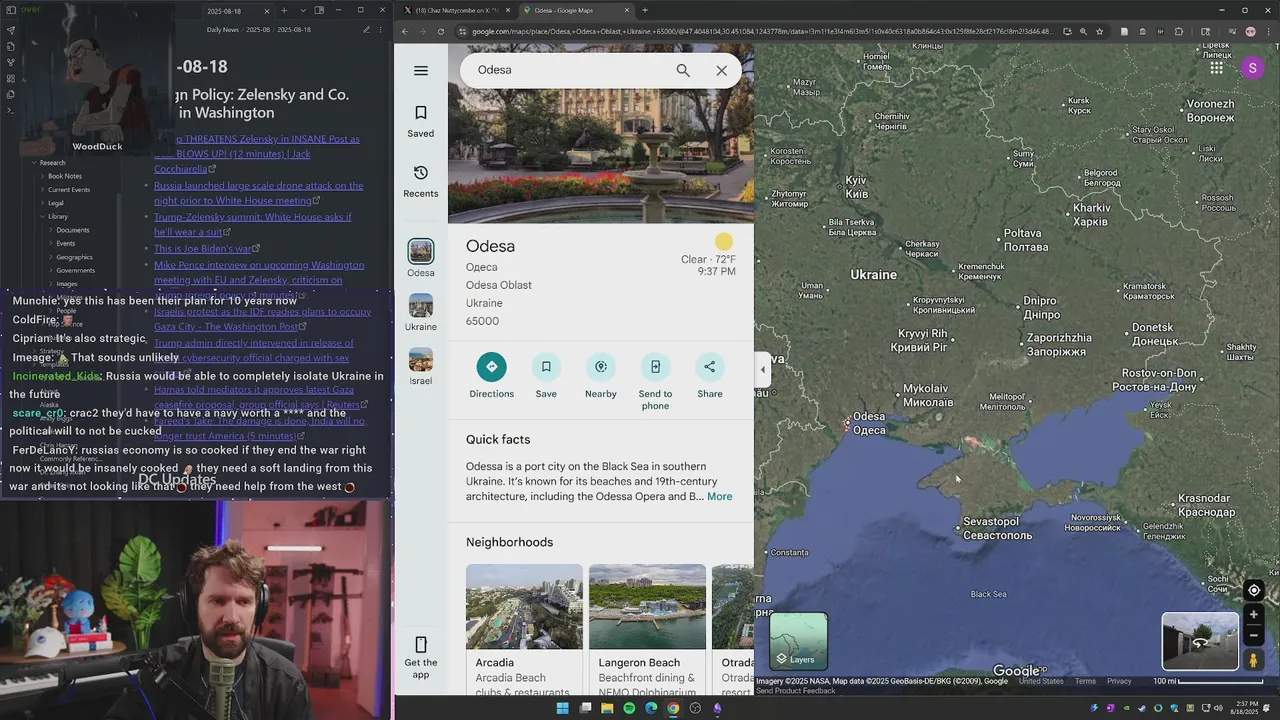
Task: Expand Quick facts with More link
Action: [x=720, y=497]
